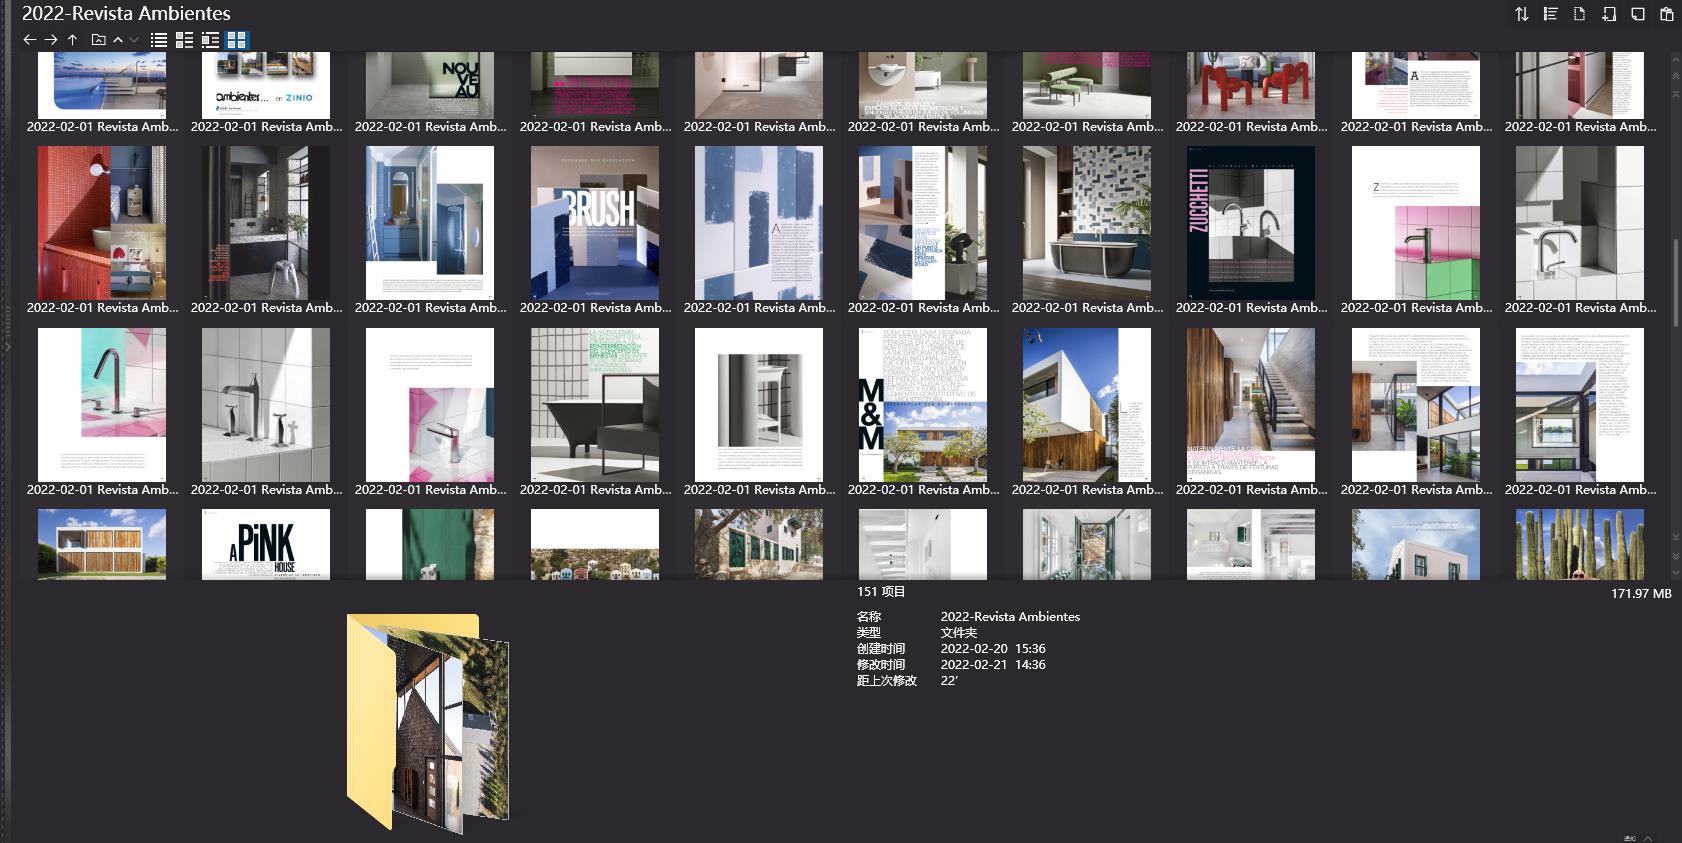Expand the tray chevron at the bottom right

tap(1648, 838)
